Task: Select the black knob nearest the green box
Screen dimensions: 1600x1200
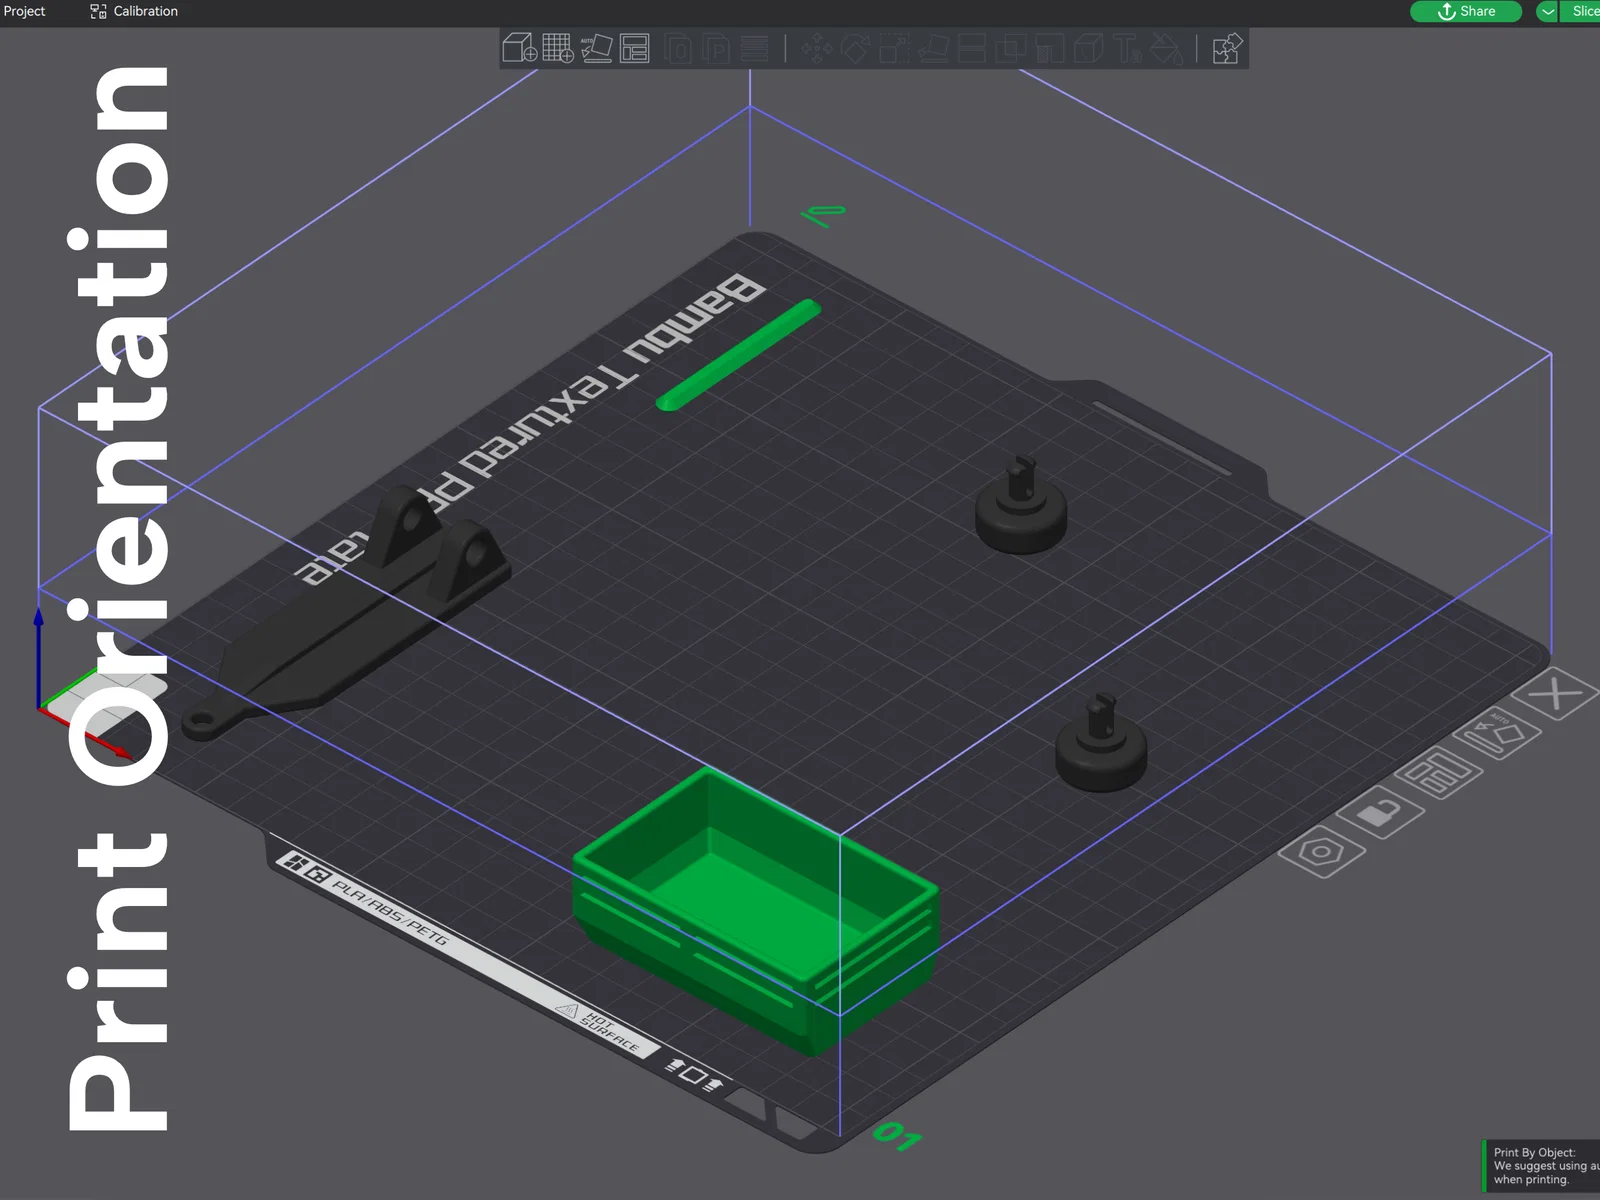Action: (1101, 742)
